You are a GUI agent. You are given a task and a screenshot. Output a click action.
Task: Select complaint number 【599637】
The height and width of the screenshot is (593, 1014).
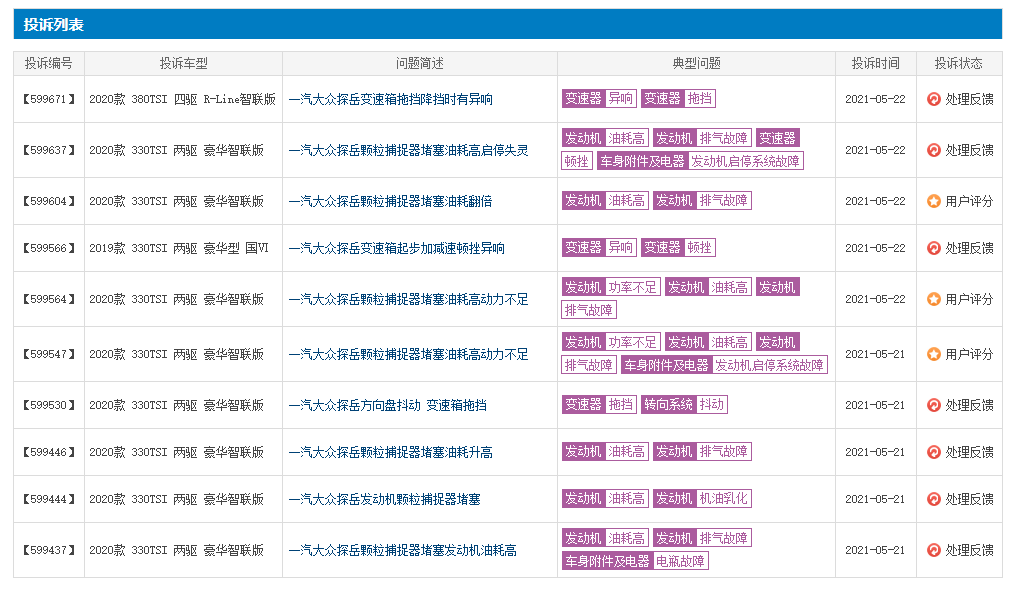coord(49,150)
